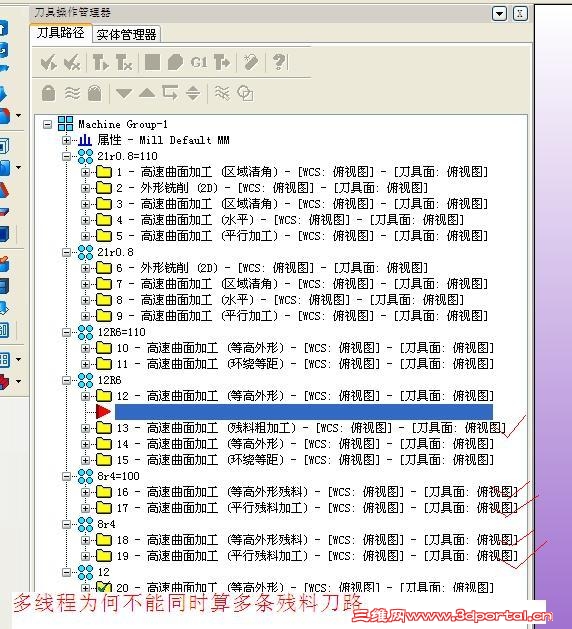Click the red insert arrow marker
Screen dimensions: 572x629
pyautogui.click(x=103, y=412)
